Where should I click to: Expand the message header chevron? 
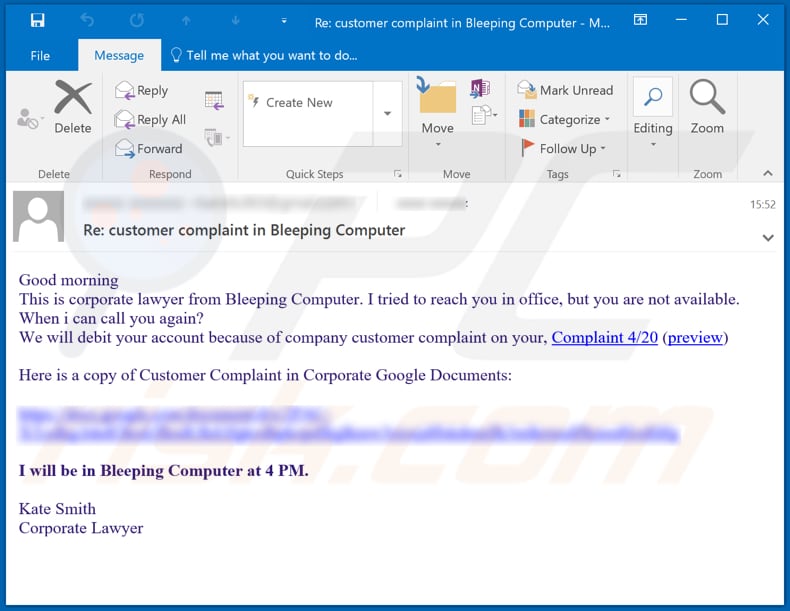coord(768,238)
